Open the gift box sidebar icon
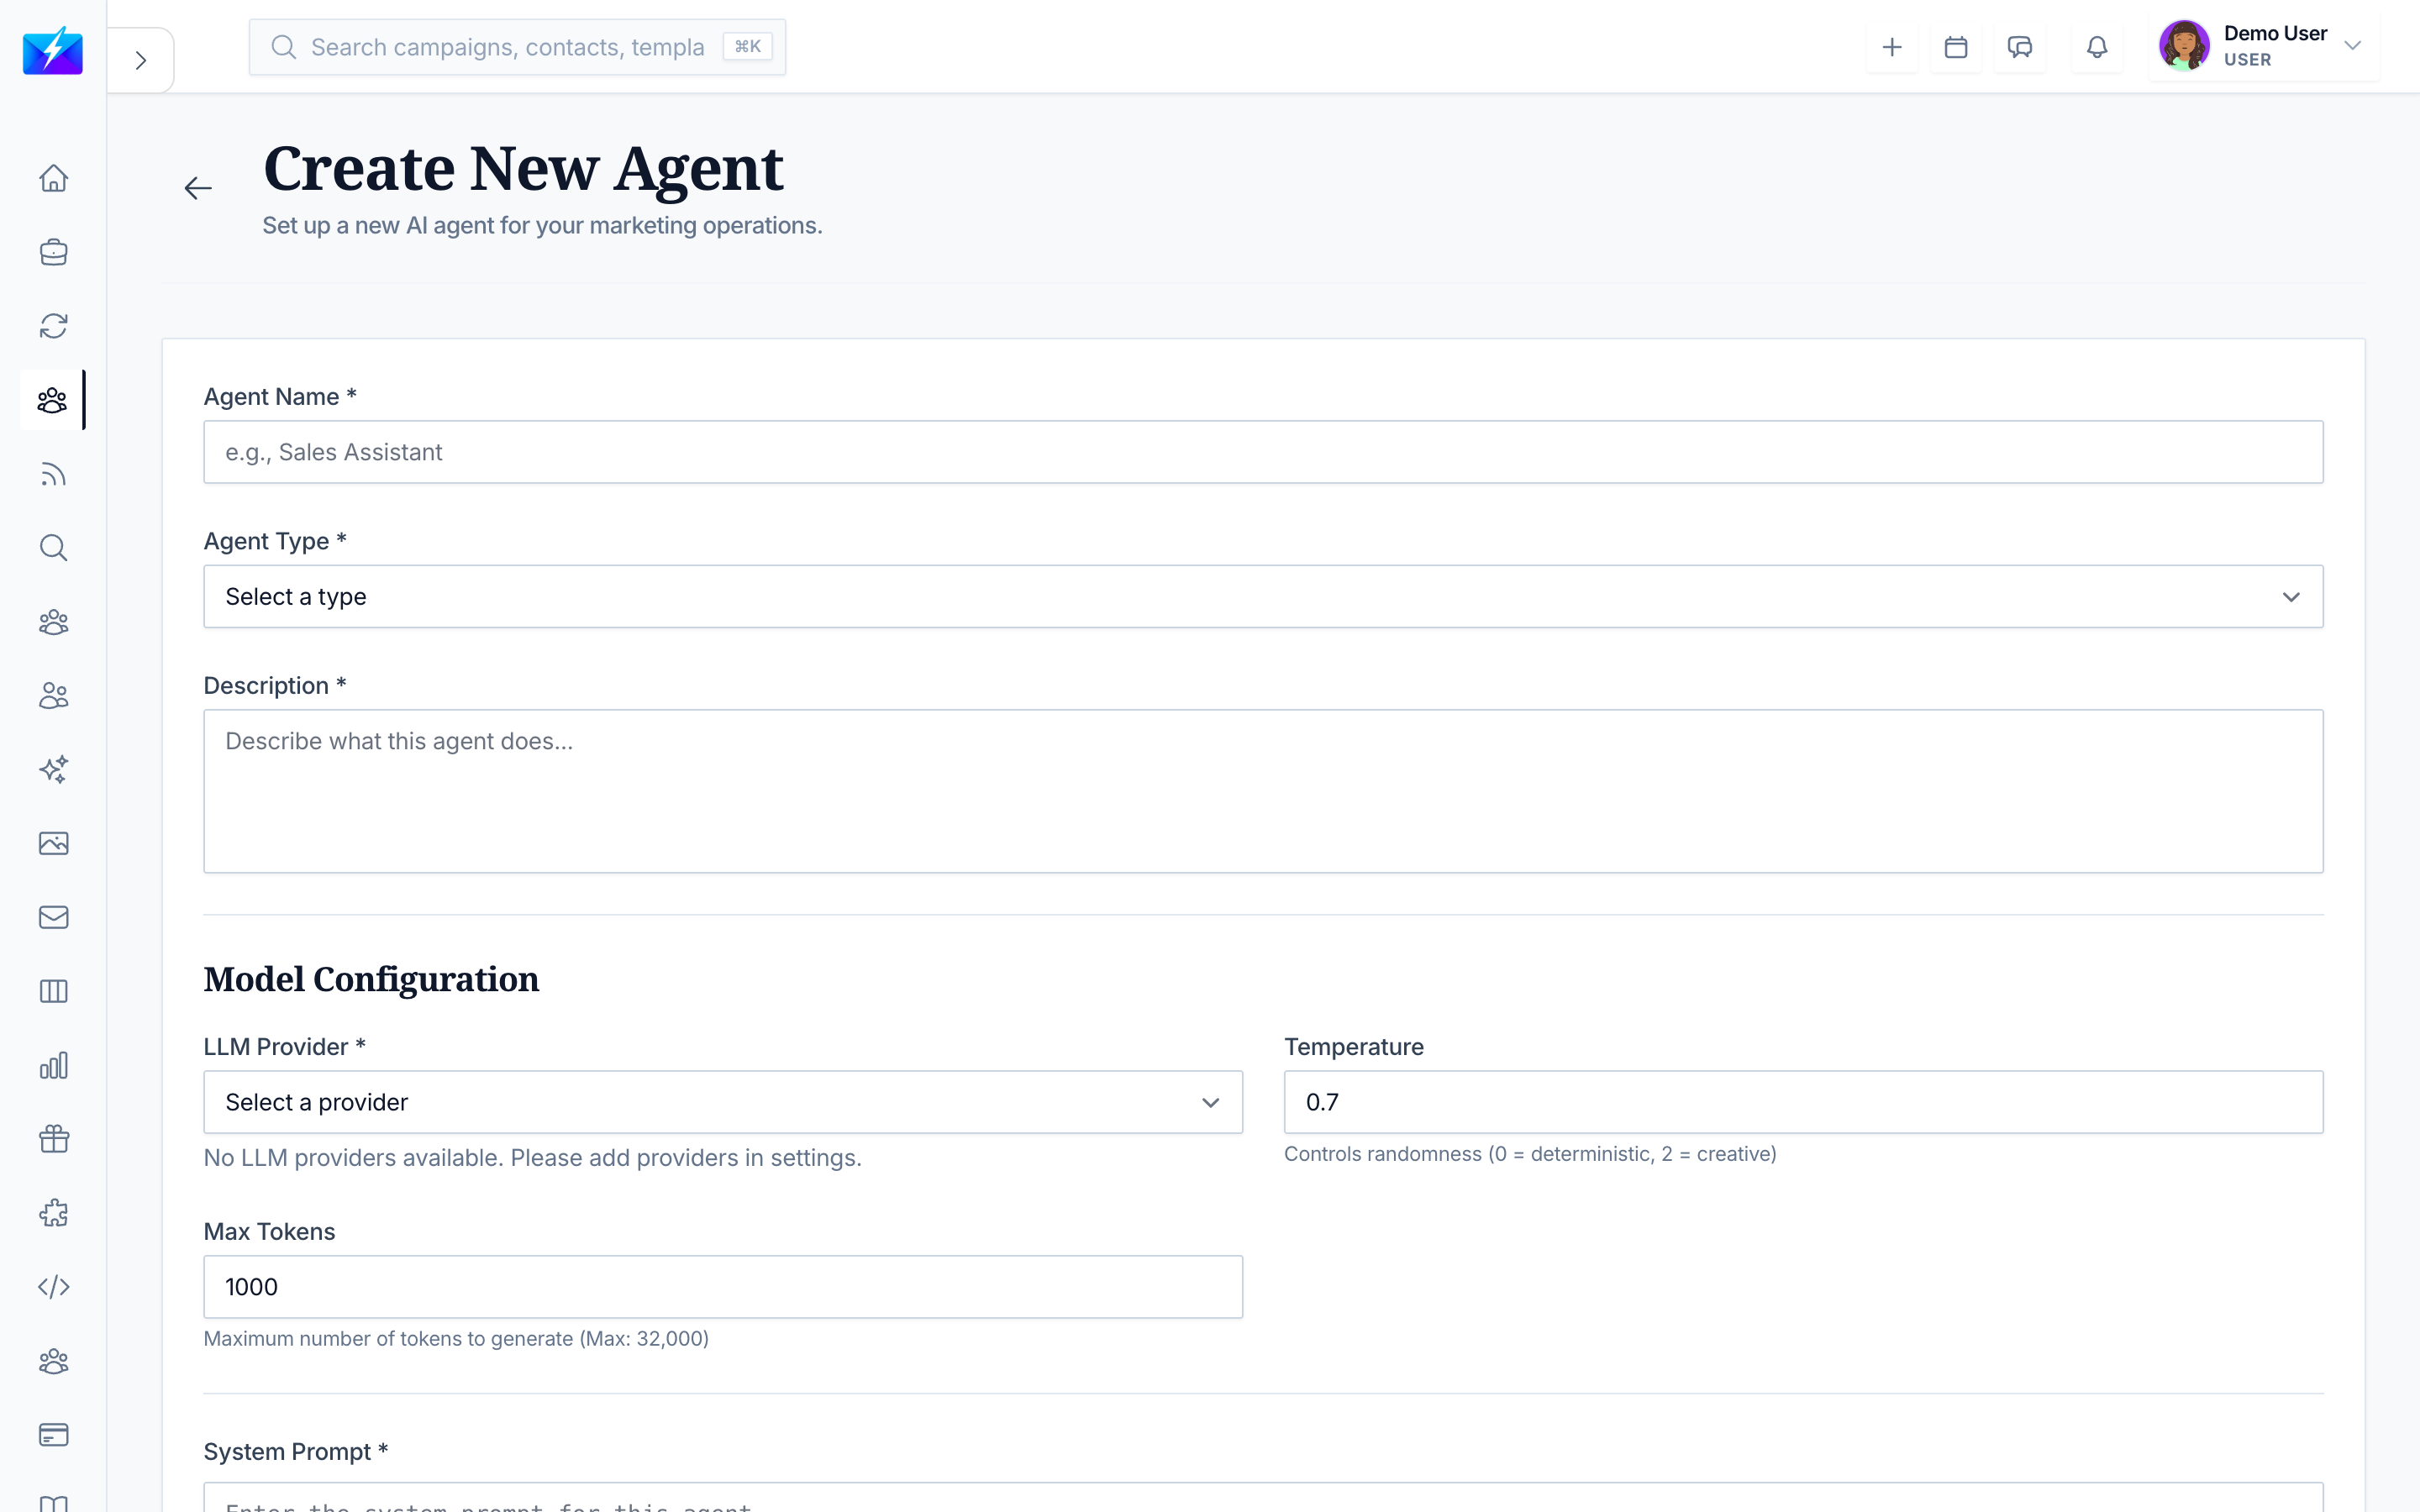This screenshot has height=1512, width=2420. tap(53, 1139)
